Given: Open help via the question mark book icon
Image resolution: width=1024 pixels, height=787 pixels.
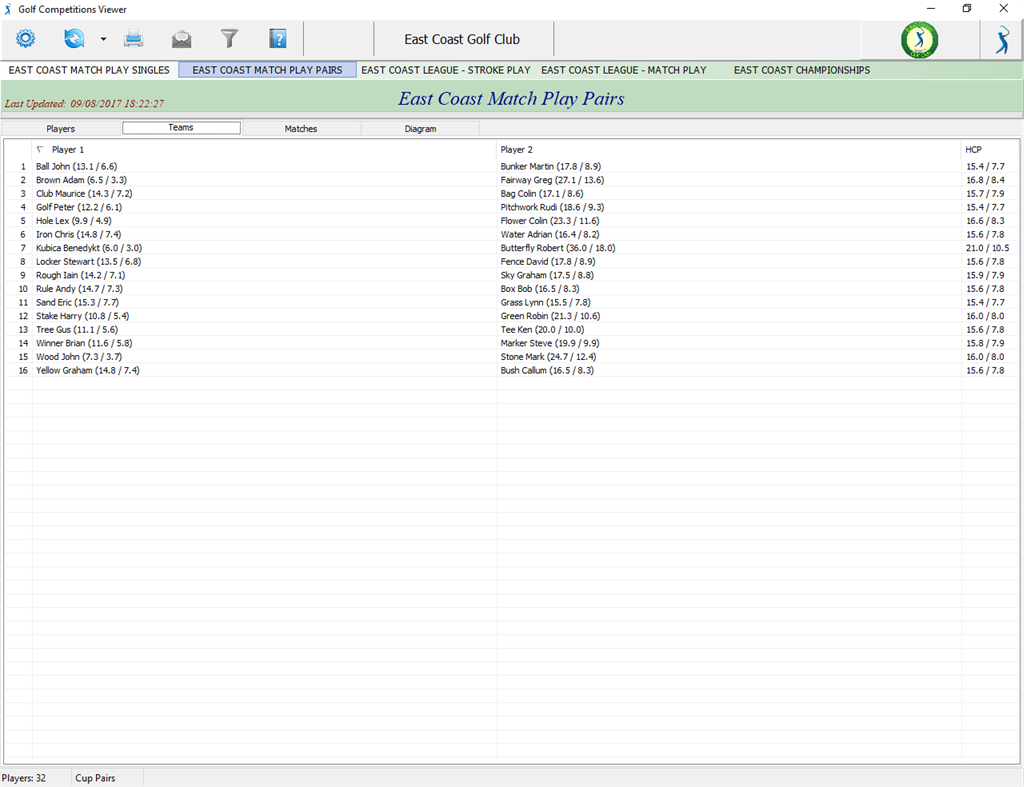Looking at the screenshot, I should (277, 39).
